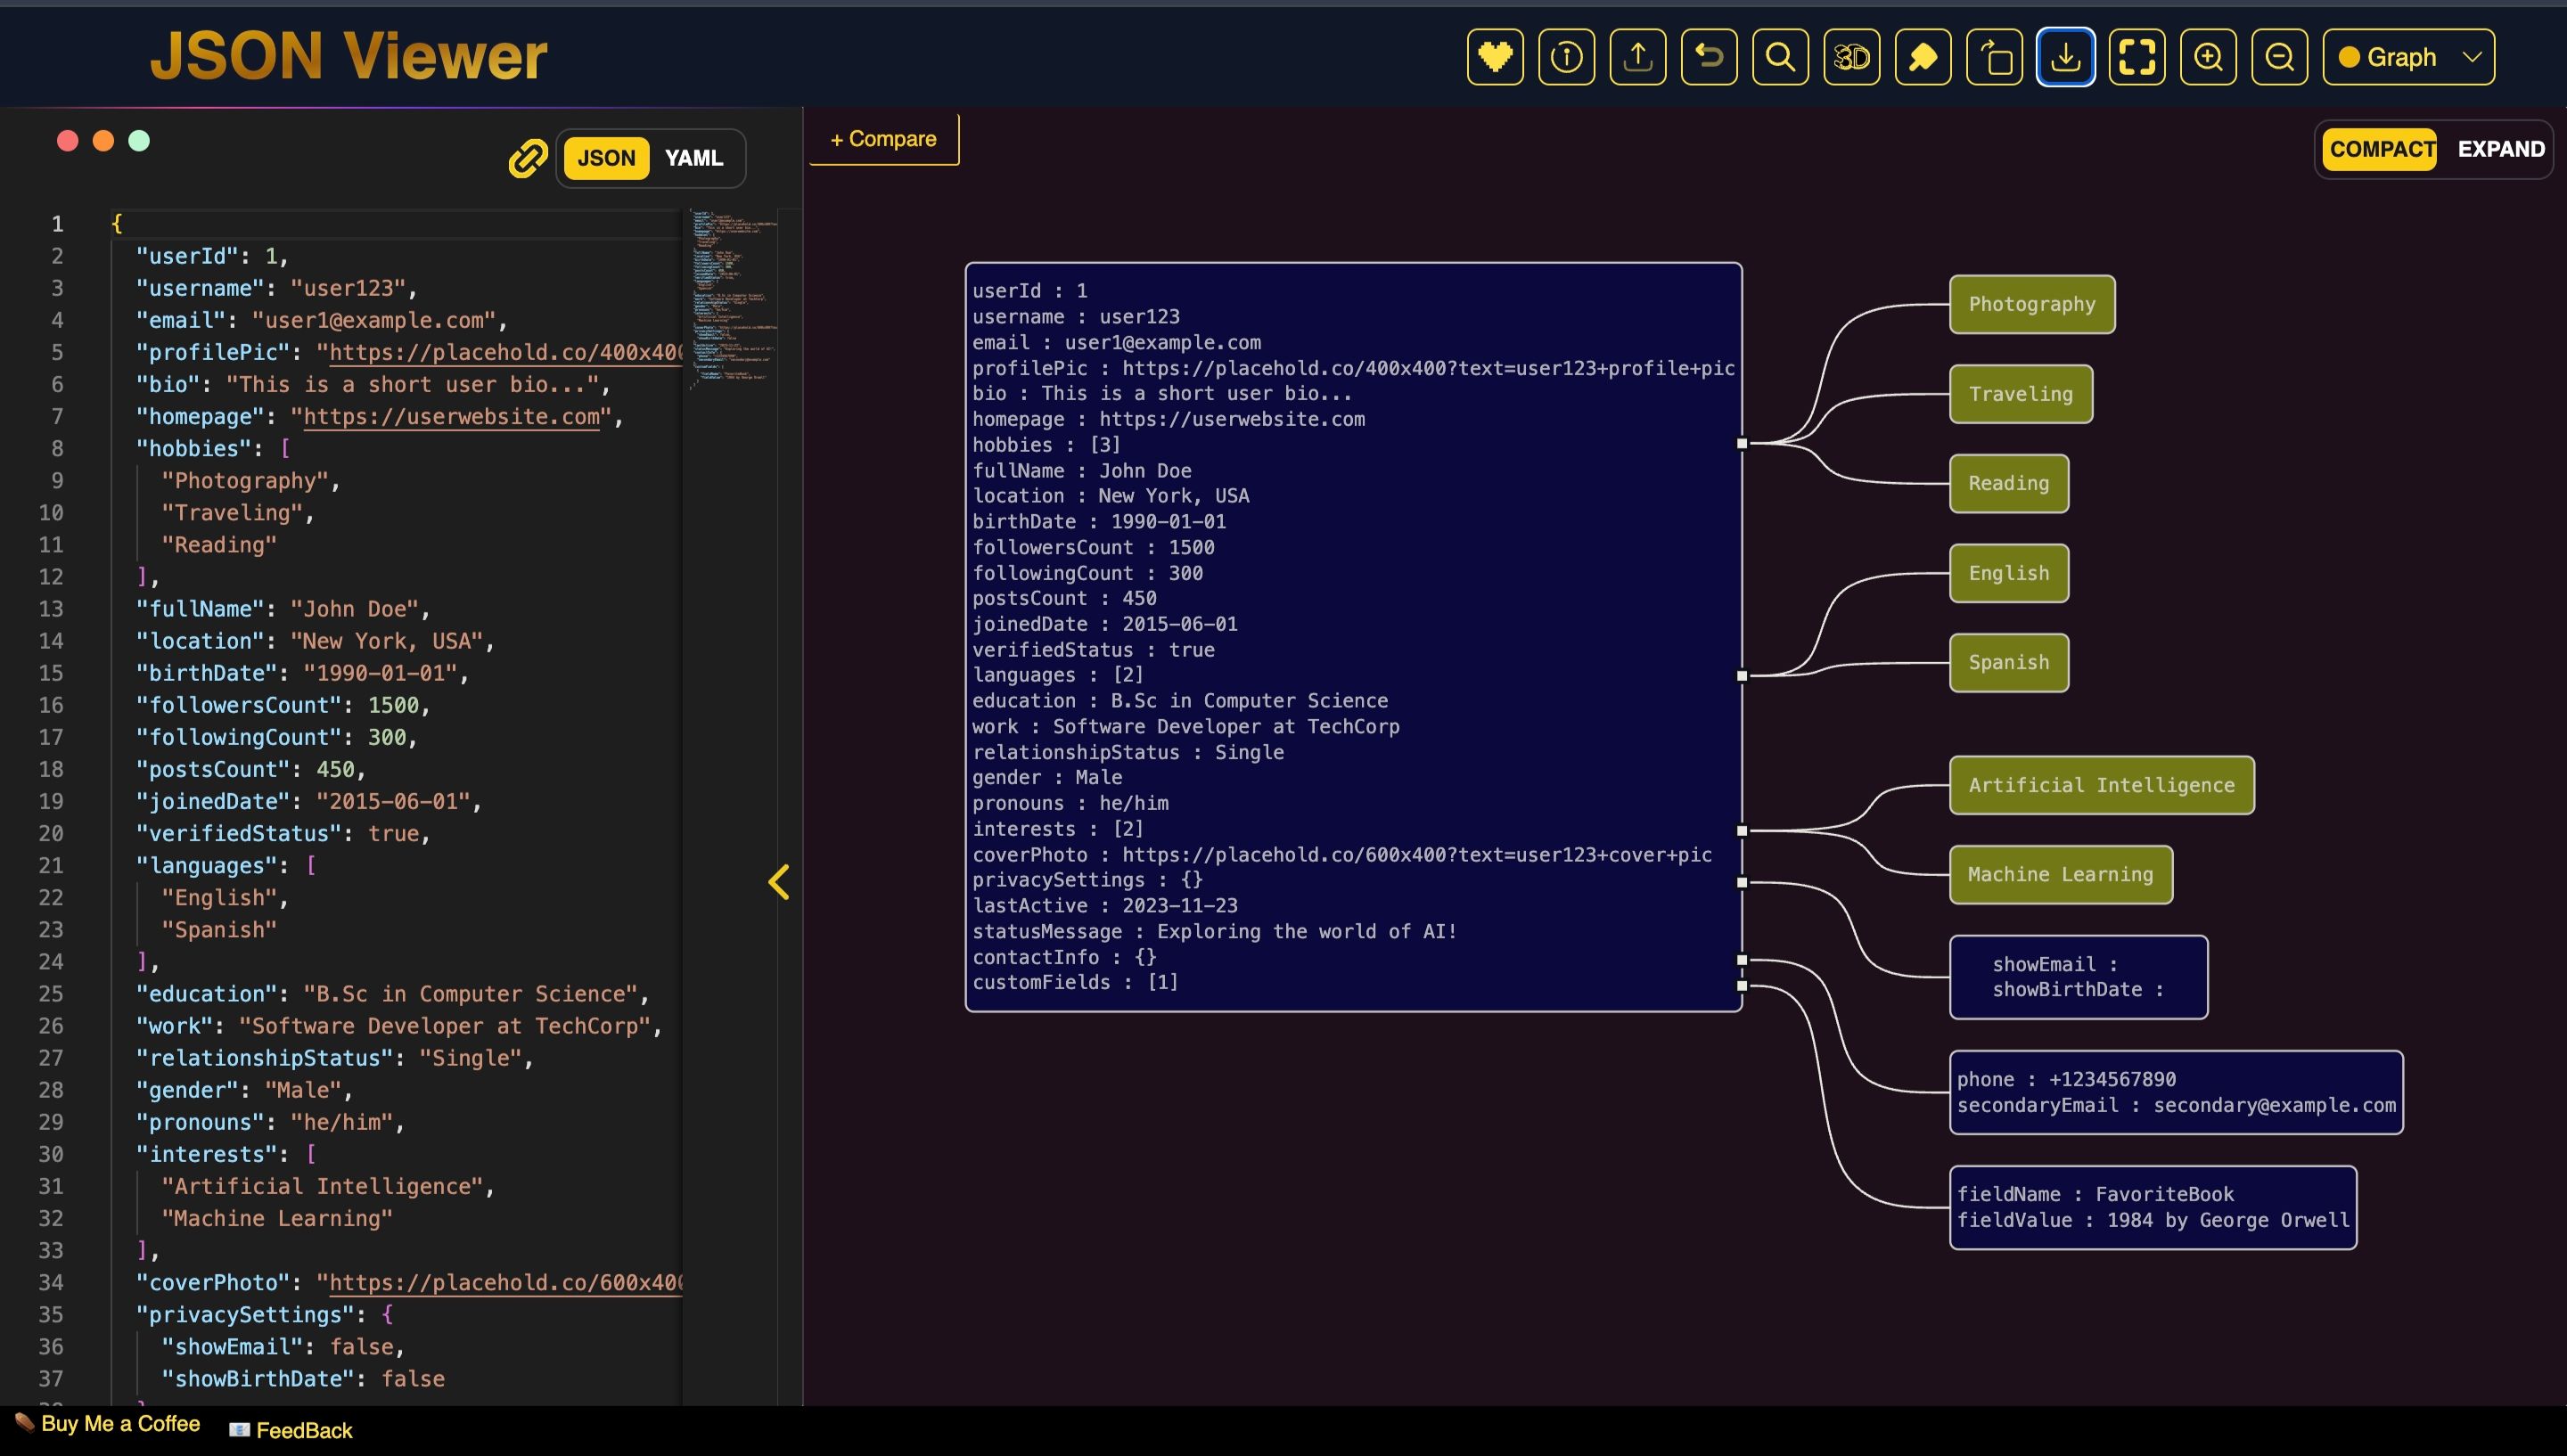Click the undo arrow icon
The image size is (2567, 1456).
1709,57
